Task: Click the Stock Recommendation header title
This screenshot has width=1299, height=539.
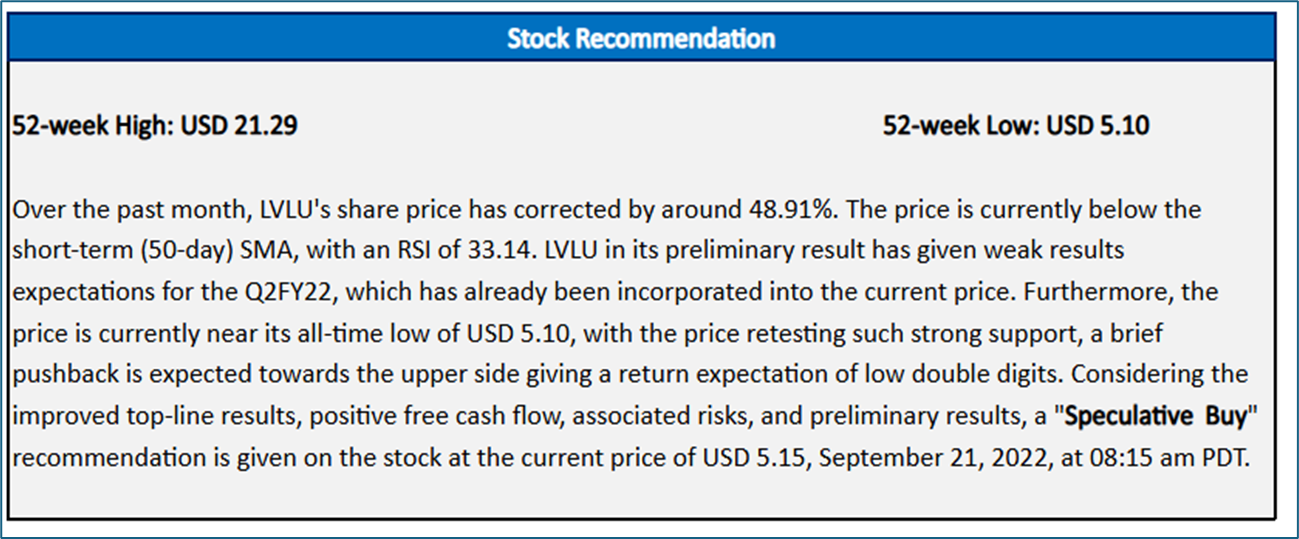Action: tap(641, 39)
